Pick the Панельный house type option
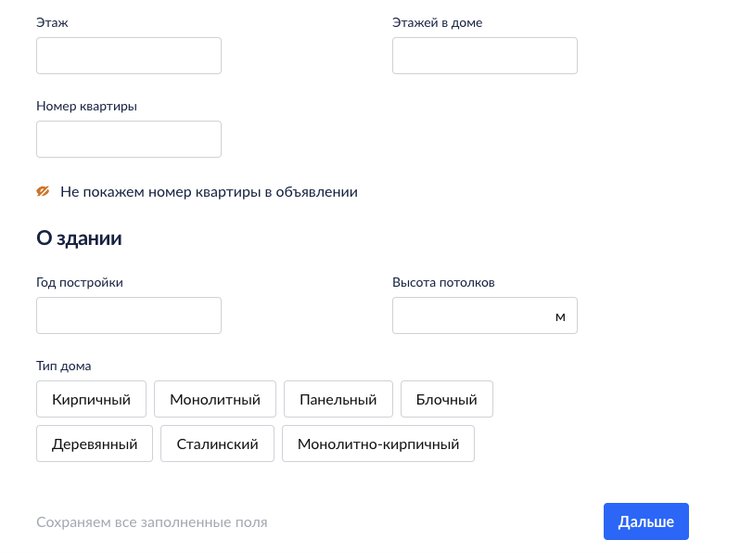 coord(338,399)
